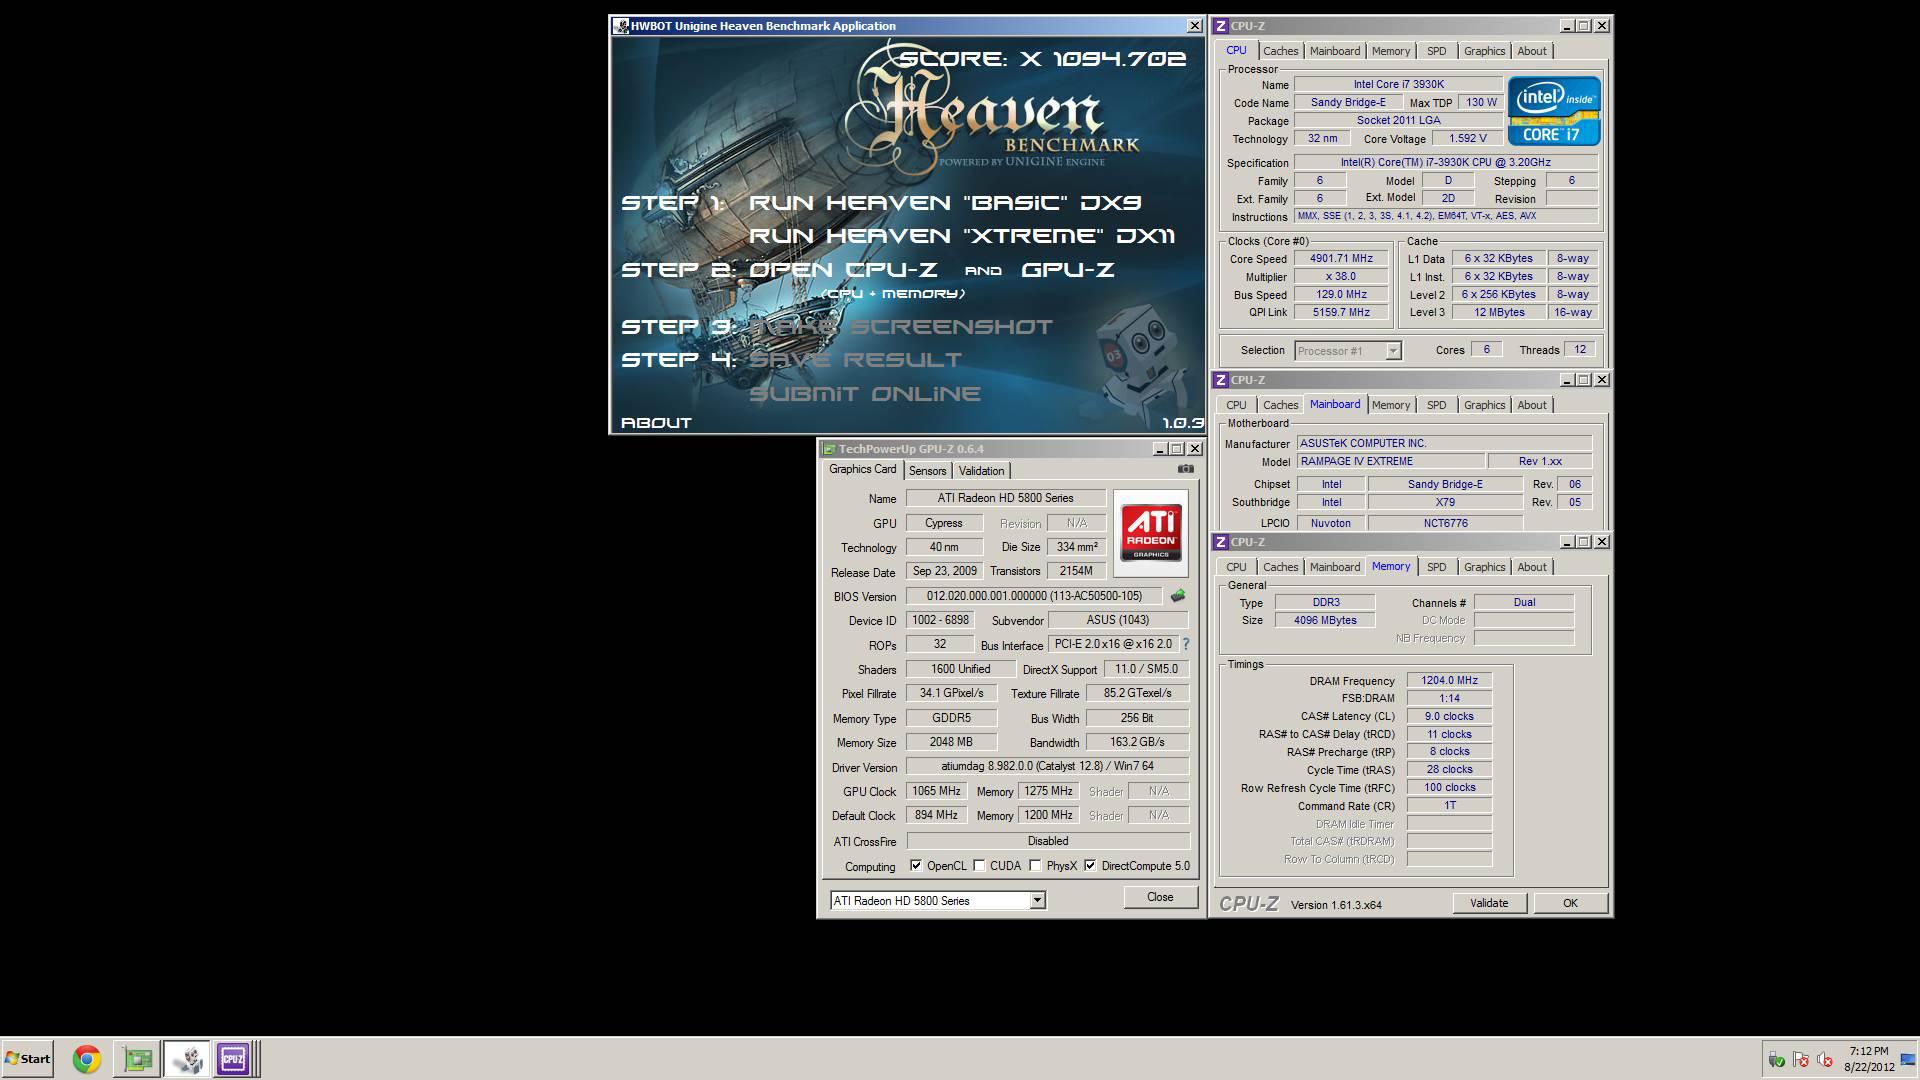The width and height of the screenshot is (1920, 1080).
Task: Click the BIOS Version value field
Action: [1034, 596]
